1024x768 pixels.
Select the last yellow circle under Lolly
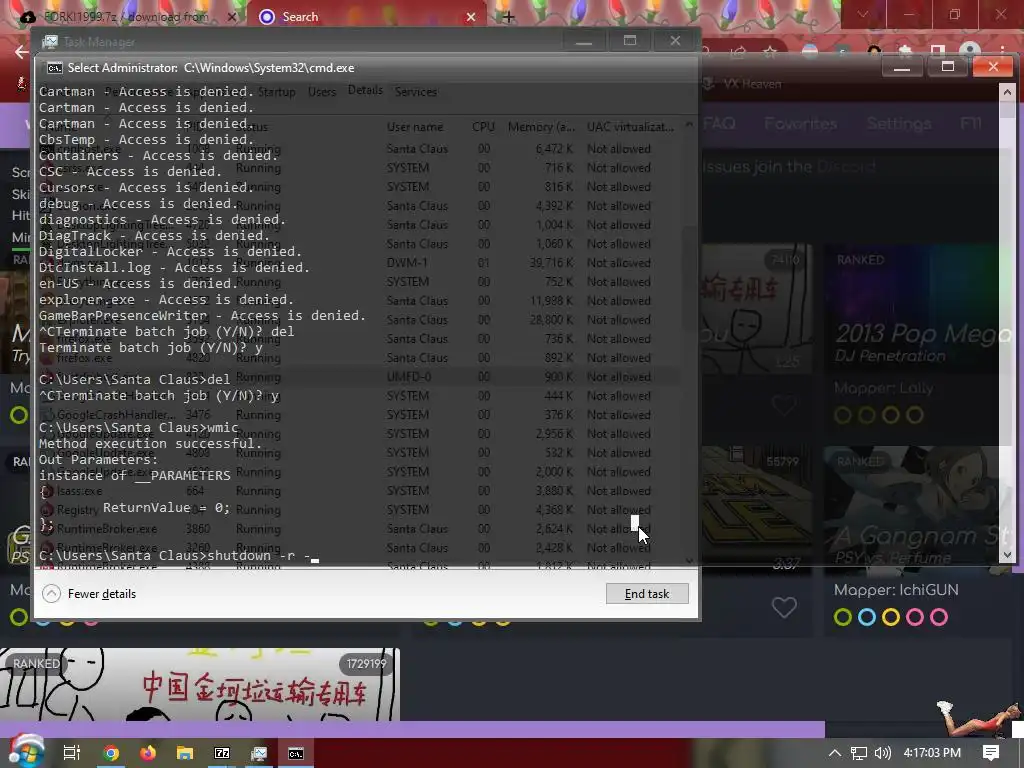(x=915, y=415)
